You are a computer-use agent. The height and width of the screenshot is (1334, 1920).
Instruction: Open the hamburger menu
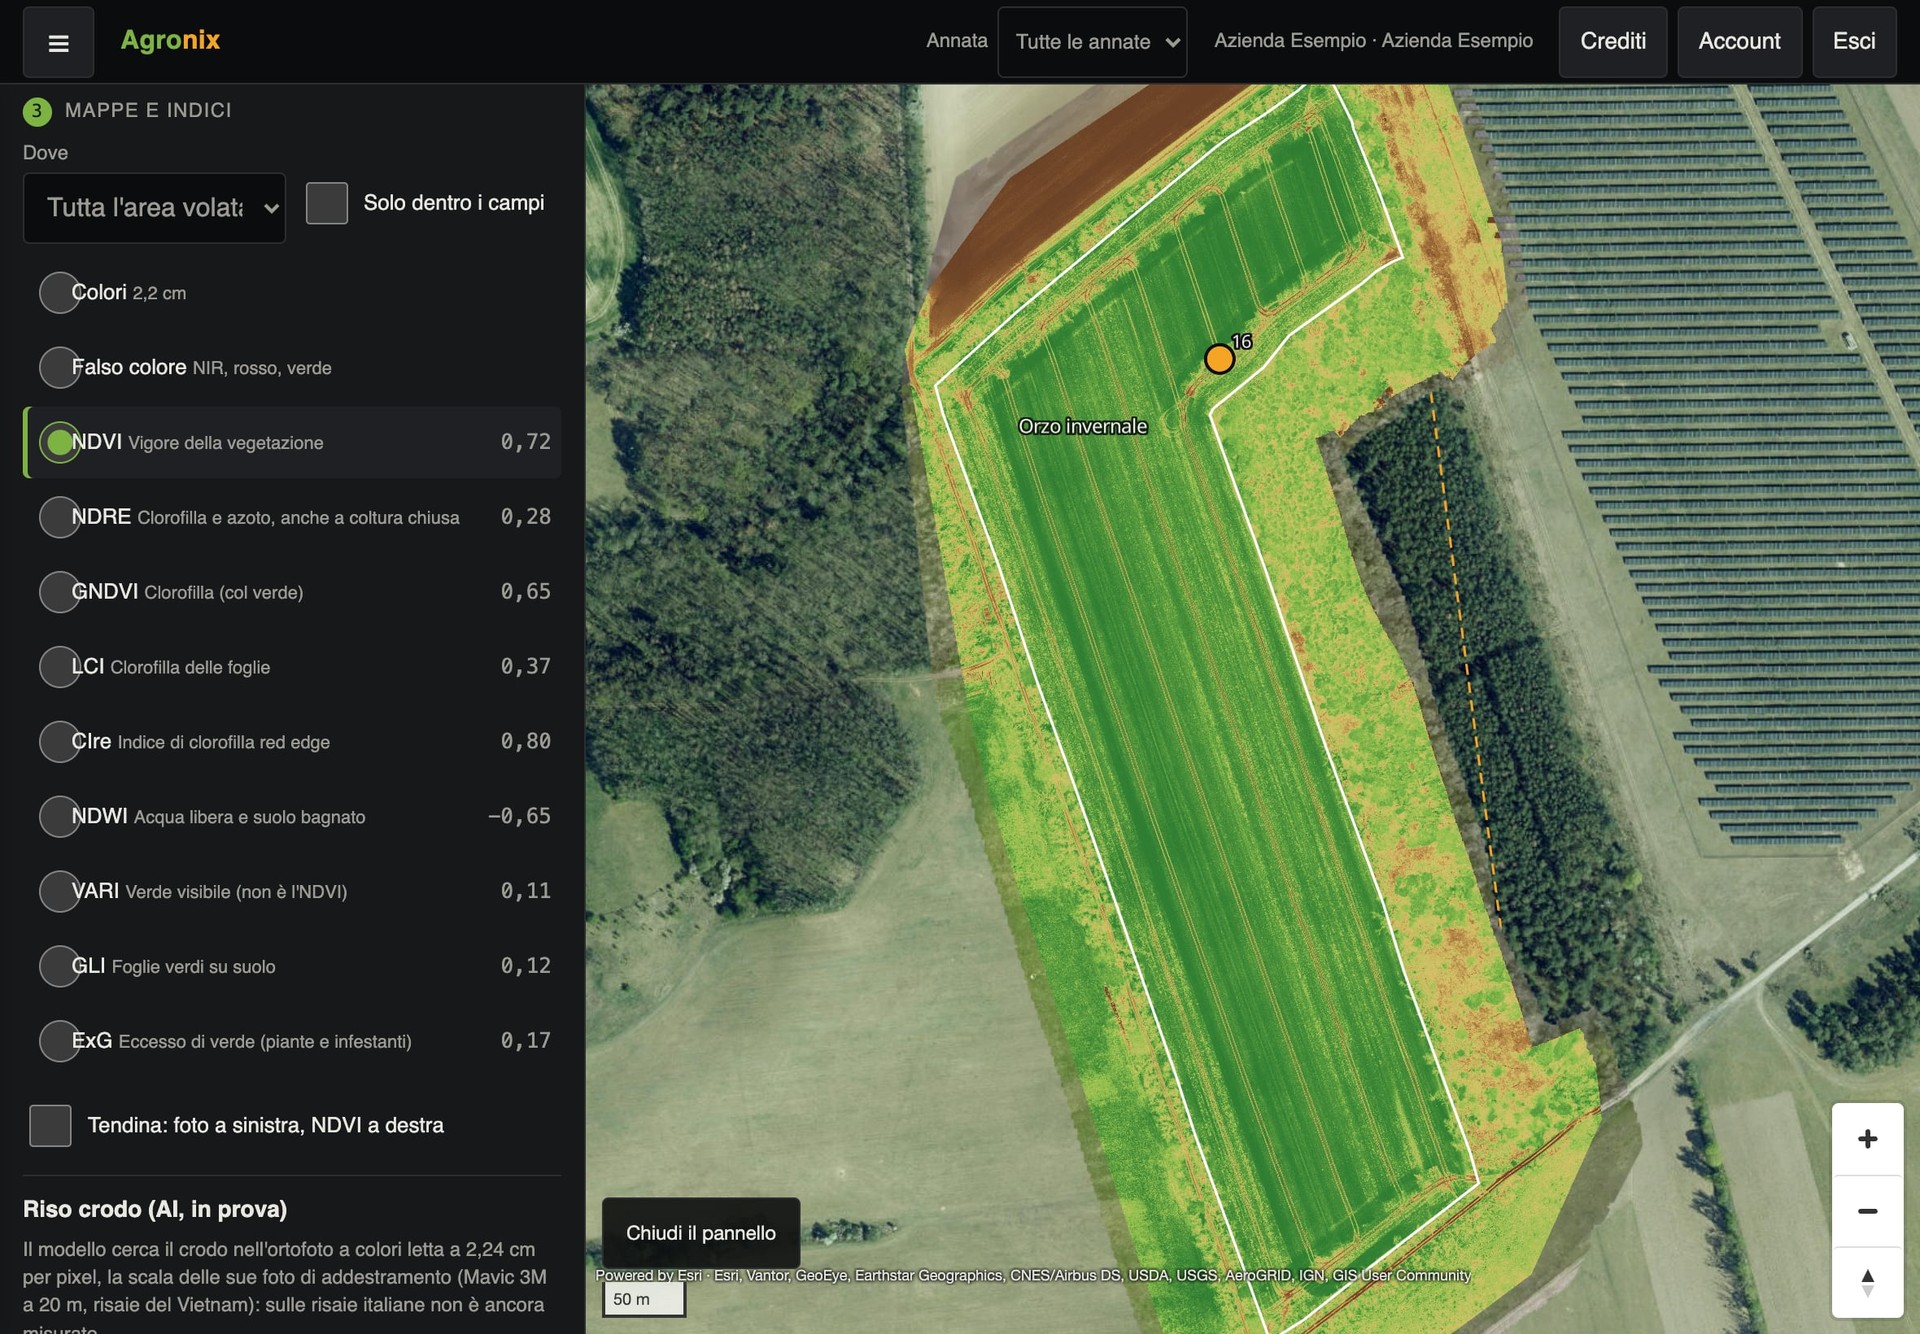coord(58,42)
